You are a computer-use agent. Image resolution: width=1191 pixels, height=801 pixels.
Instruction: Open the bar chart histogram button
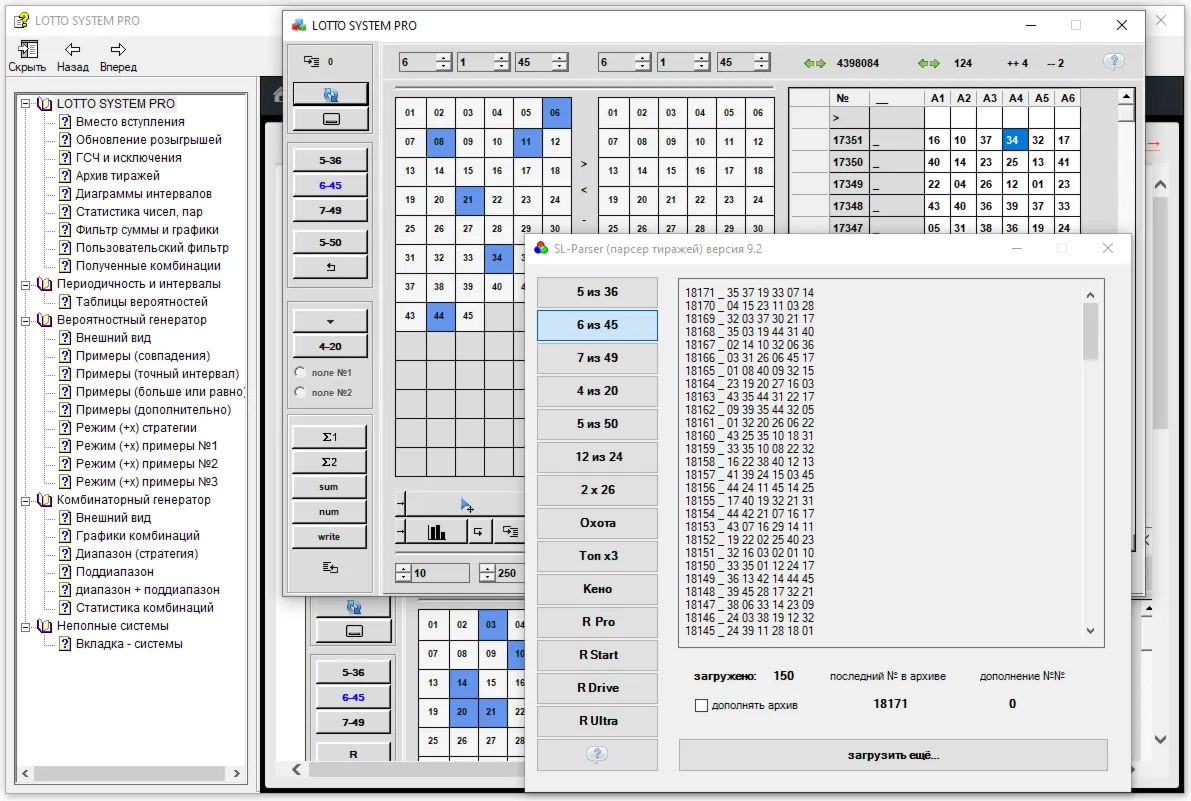click(437, 531)
